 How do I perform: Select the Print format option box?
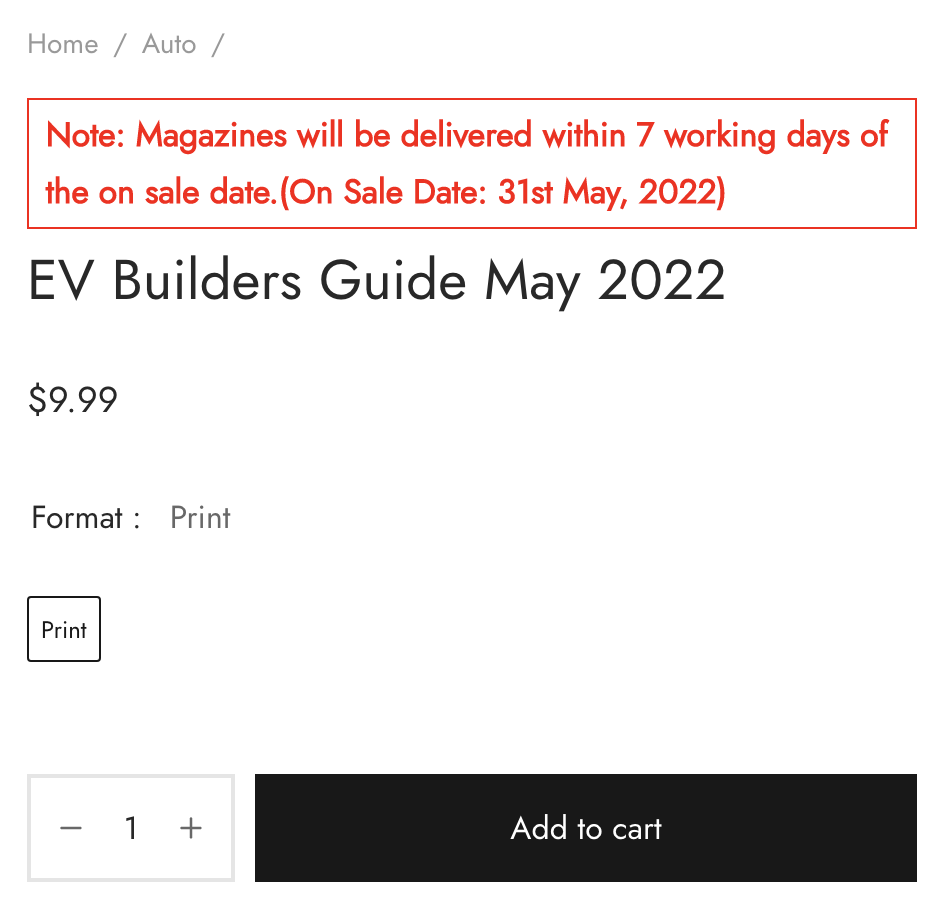(x=64, y=629)
